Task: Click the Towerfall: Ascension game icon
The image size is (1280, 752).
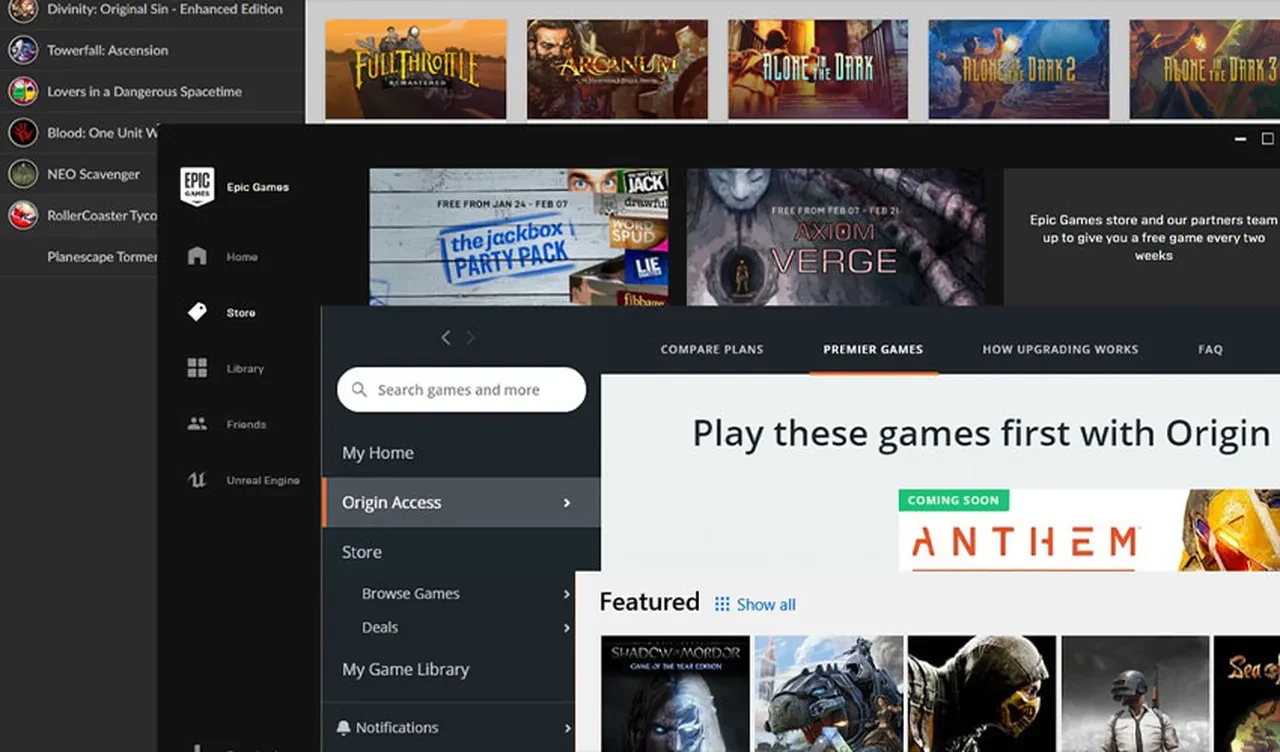Action: [23, 49]
